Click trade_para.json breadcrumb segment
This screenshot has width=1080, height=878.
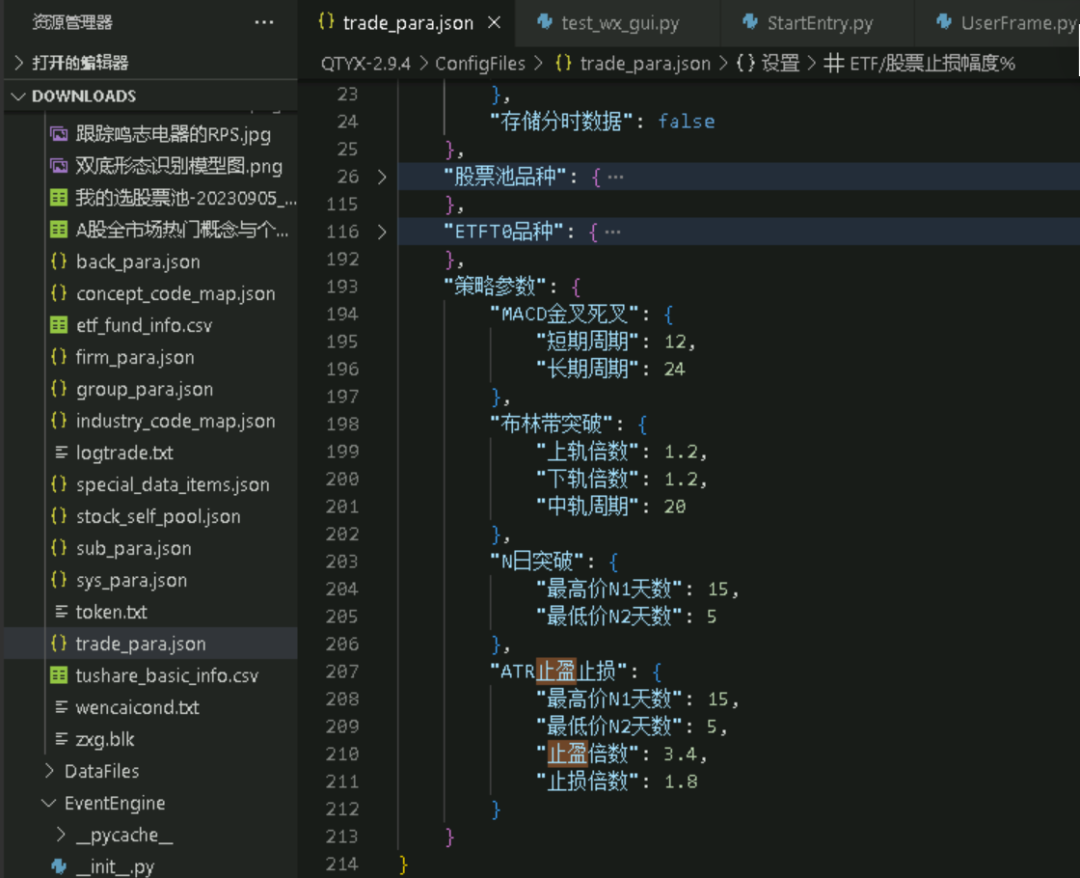(645, 63)
